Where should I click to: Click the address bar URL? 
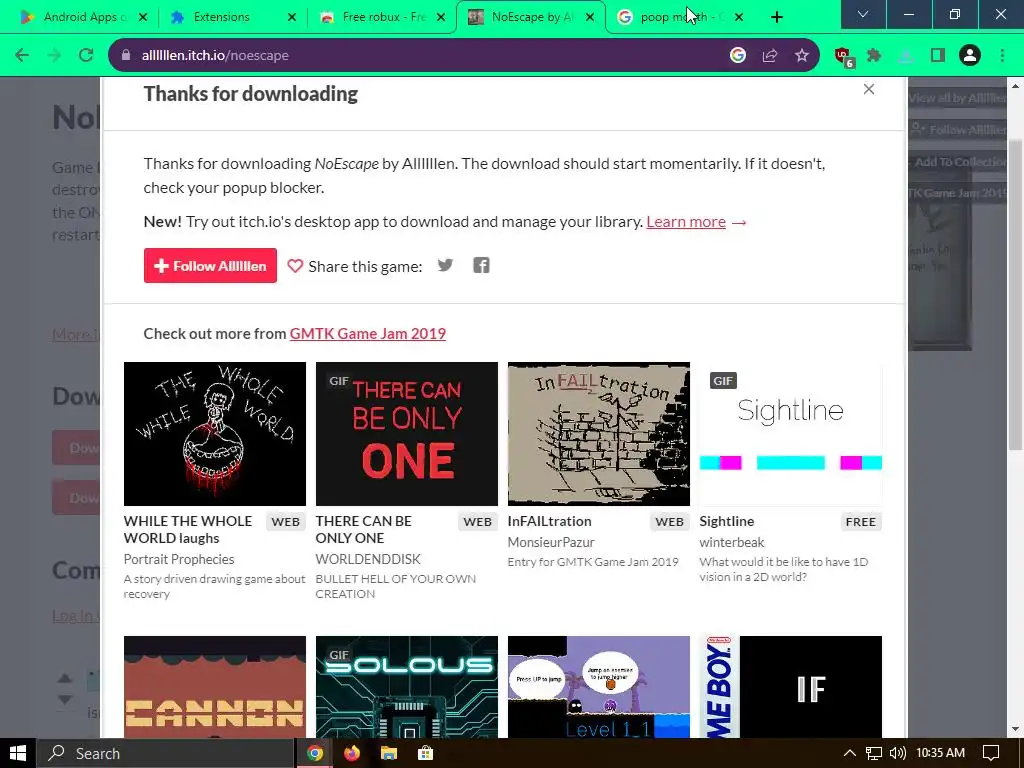pyautogui.click(x=215, y=56)
